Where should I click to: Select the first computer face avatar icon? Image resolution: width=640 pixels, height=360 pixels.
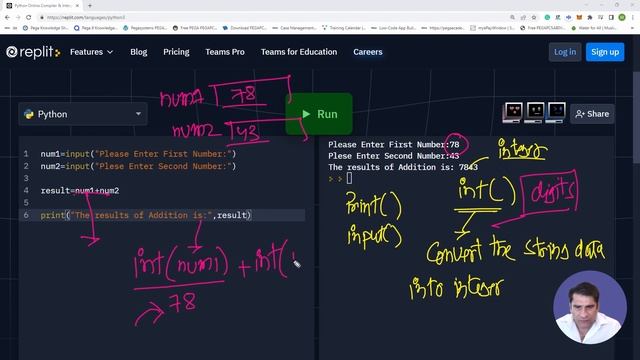513,112
